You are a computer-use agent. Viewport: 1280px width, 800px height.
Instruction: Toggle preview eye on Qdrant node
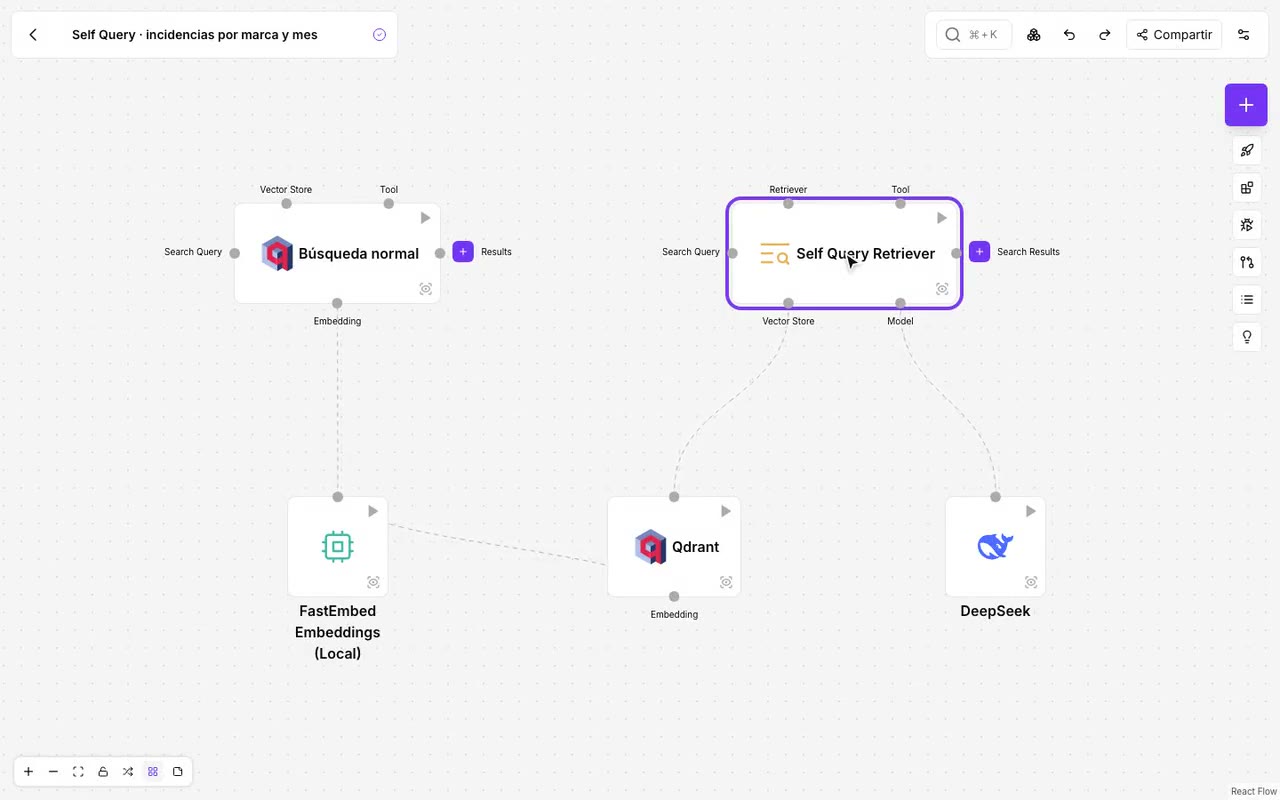tap(726, 582)
